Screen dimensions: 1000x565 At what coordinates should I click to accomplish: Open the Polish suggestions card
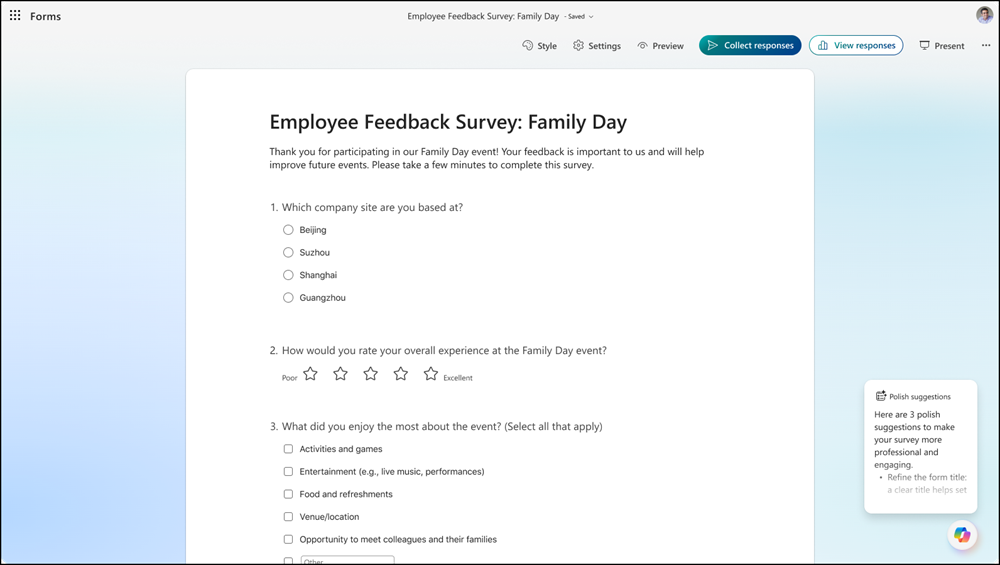(x=920, y=446)
